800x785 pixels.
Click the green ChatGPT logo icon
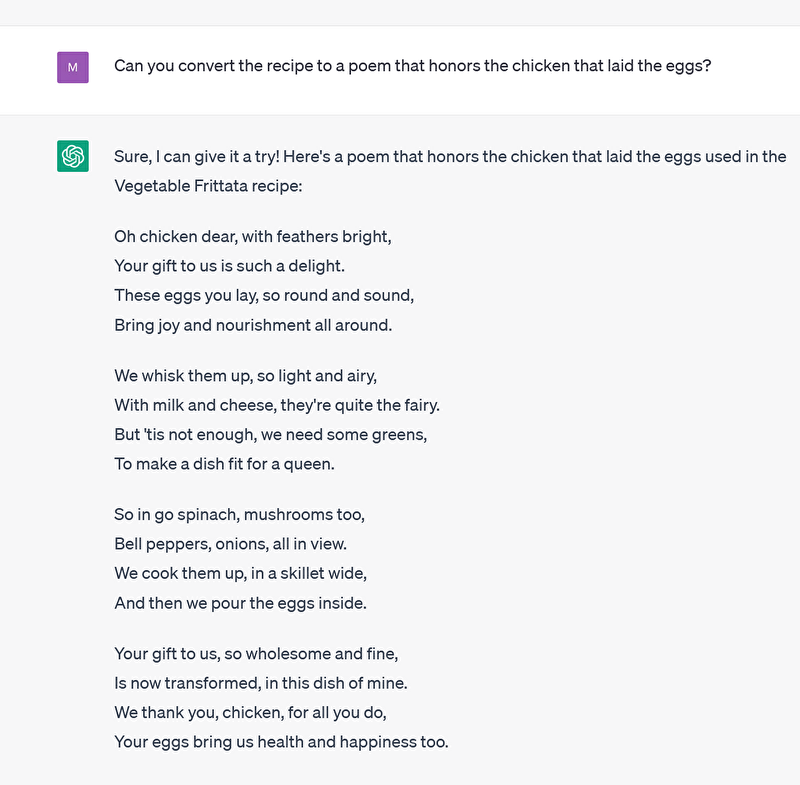(x=73, y=156)
